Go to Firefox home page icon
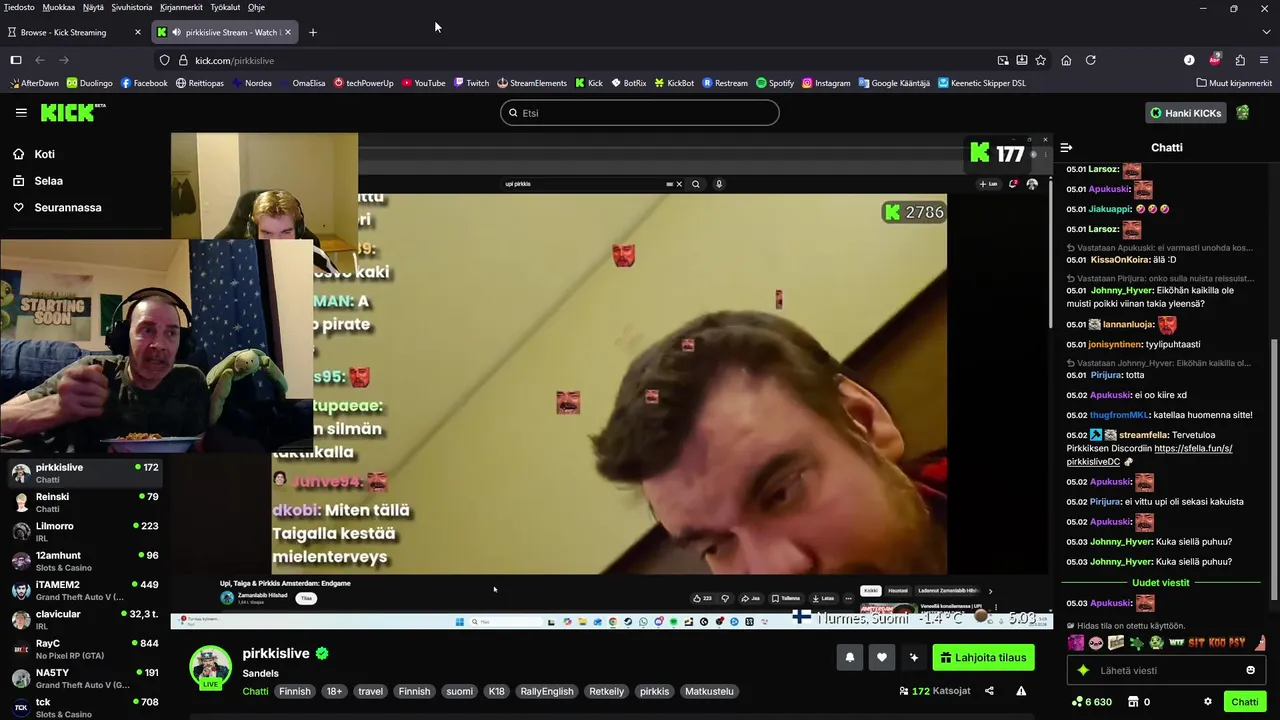 1066,60
